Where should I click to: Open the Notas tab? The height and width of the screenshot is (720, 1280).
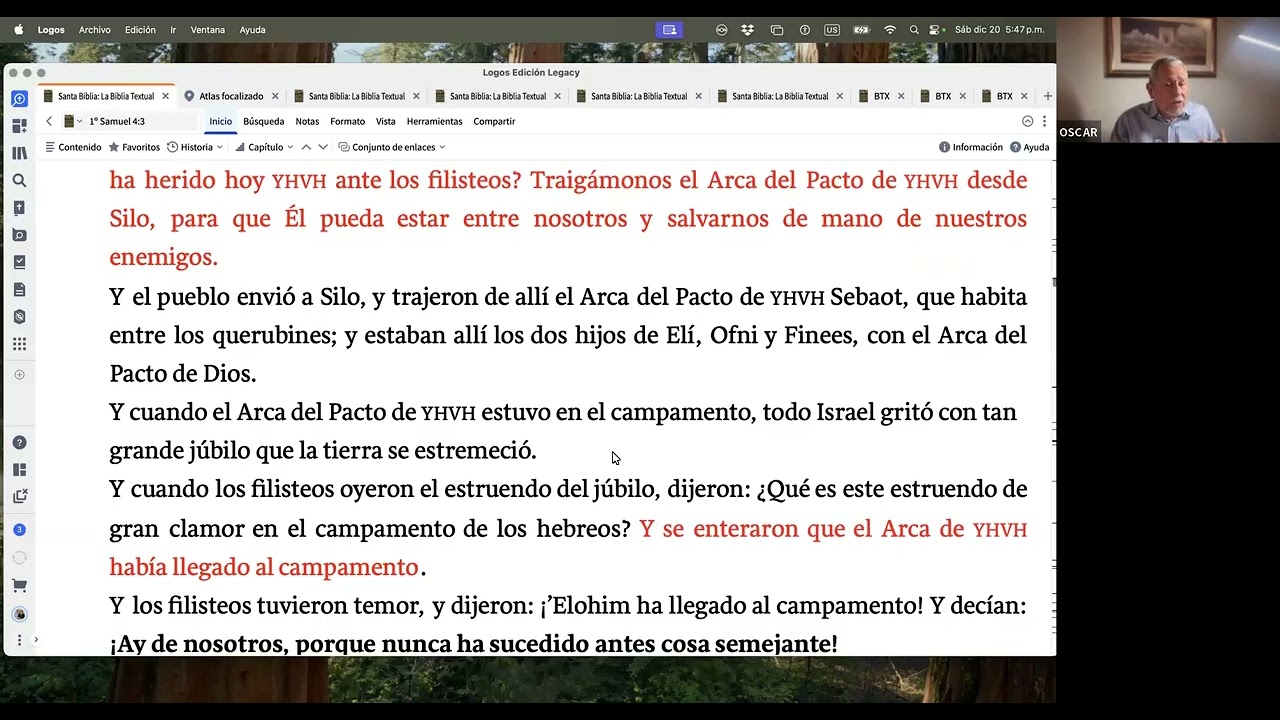point(307,121)
